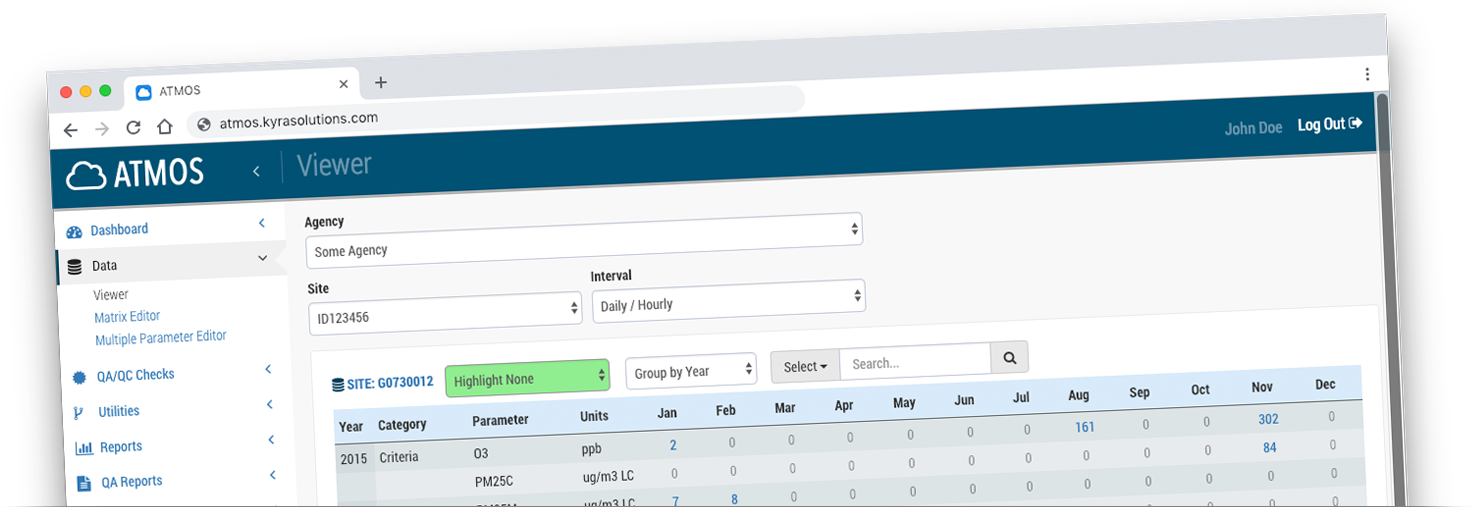Open QA Reports menu item

[x=132, y=482]
